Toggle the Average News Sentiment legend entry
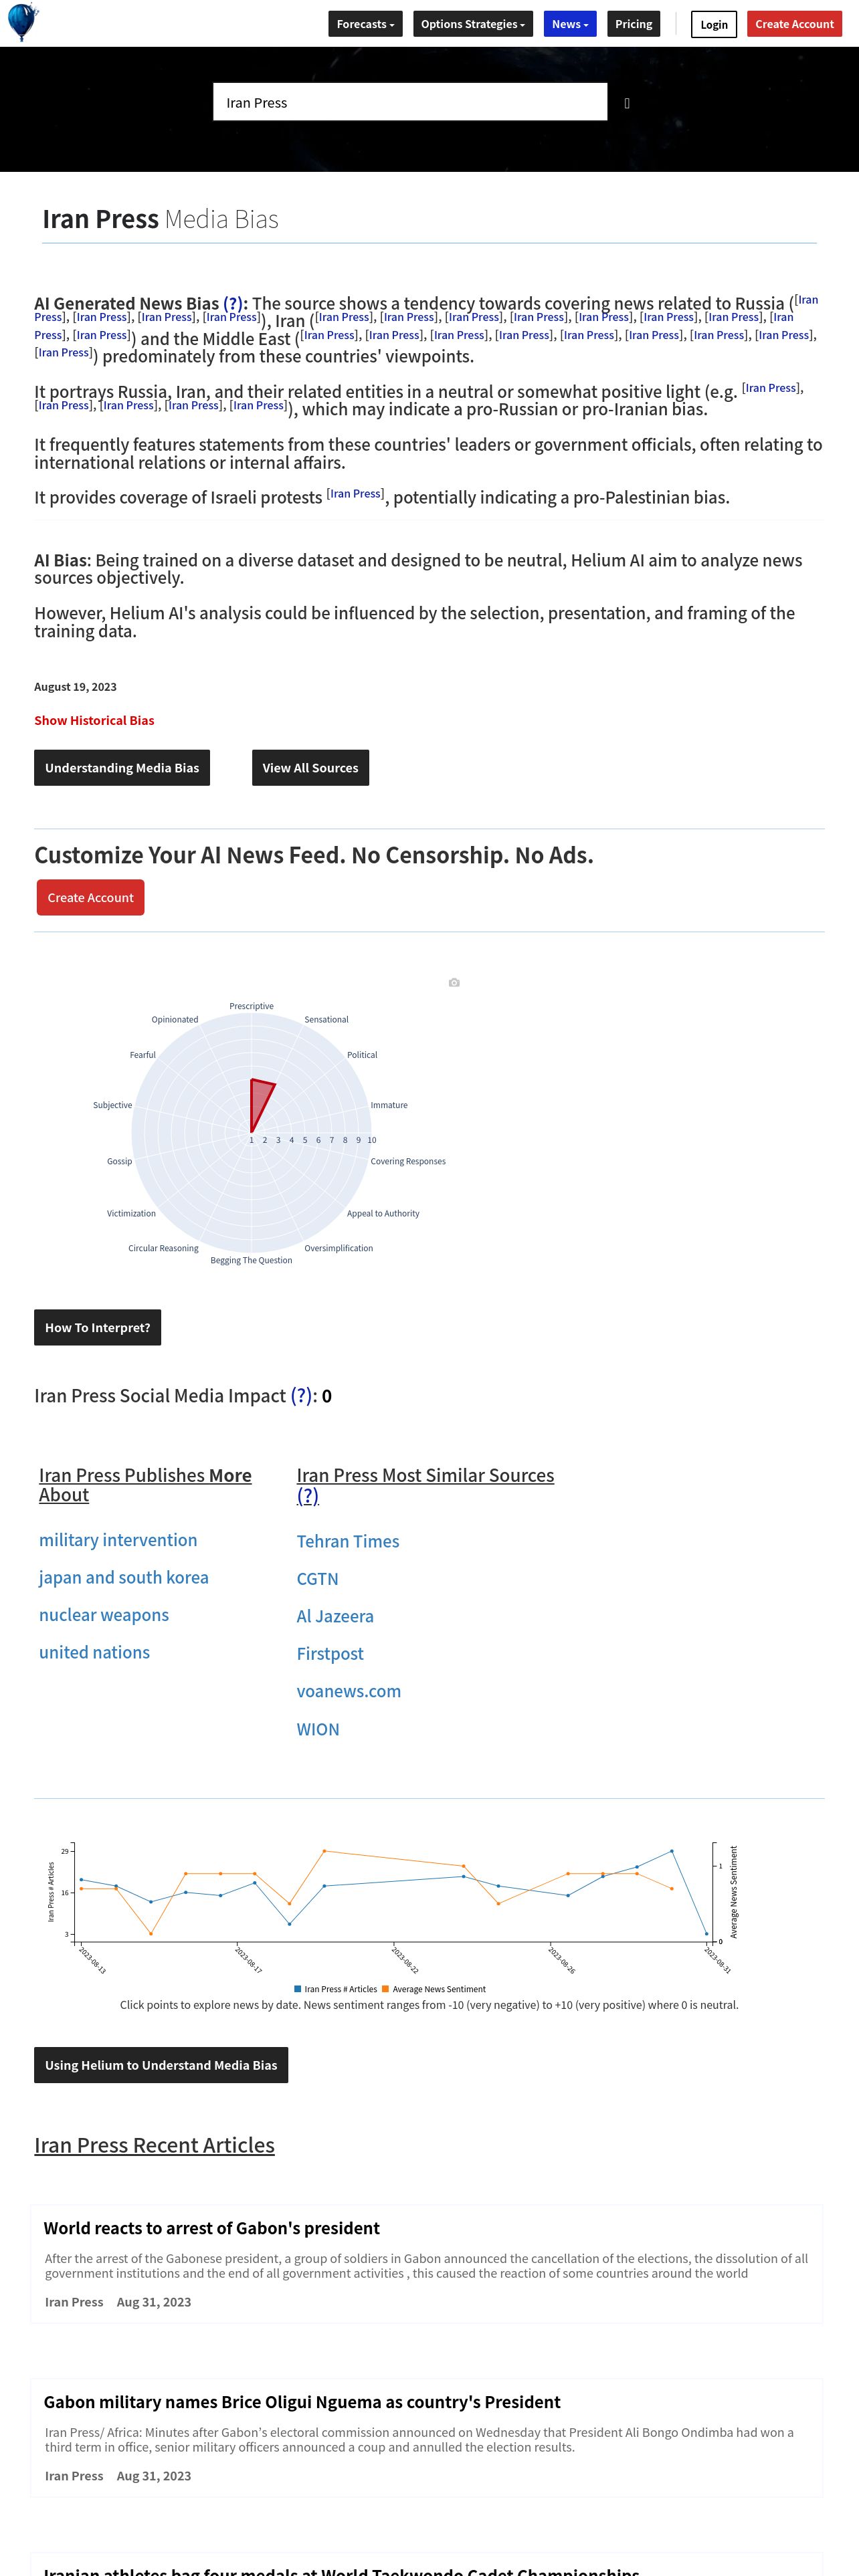 click(x=434, y=1990)
